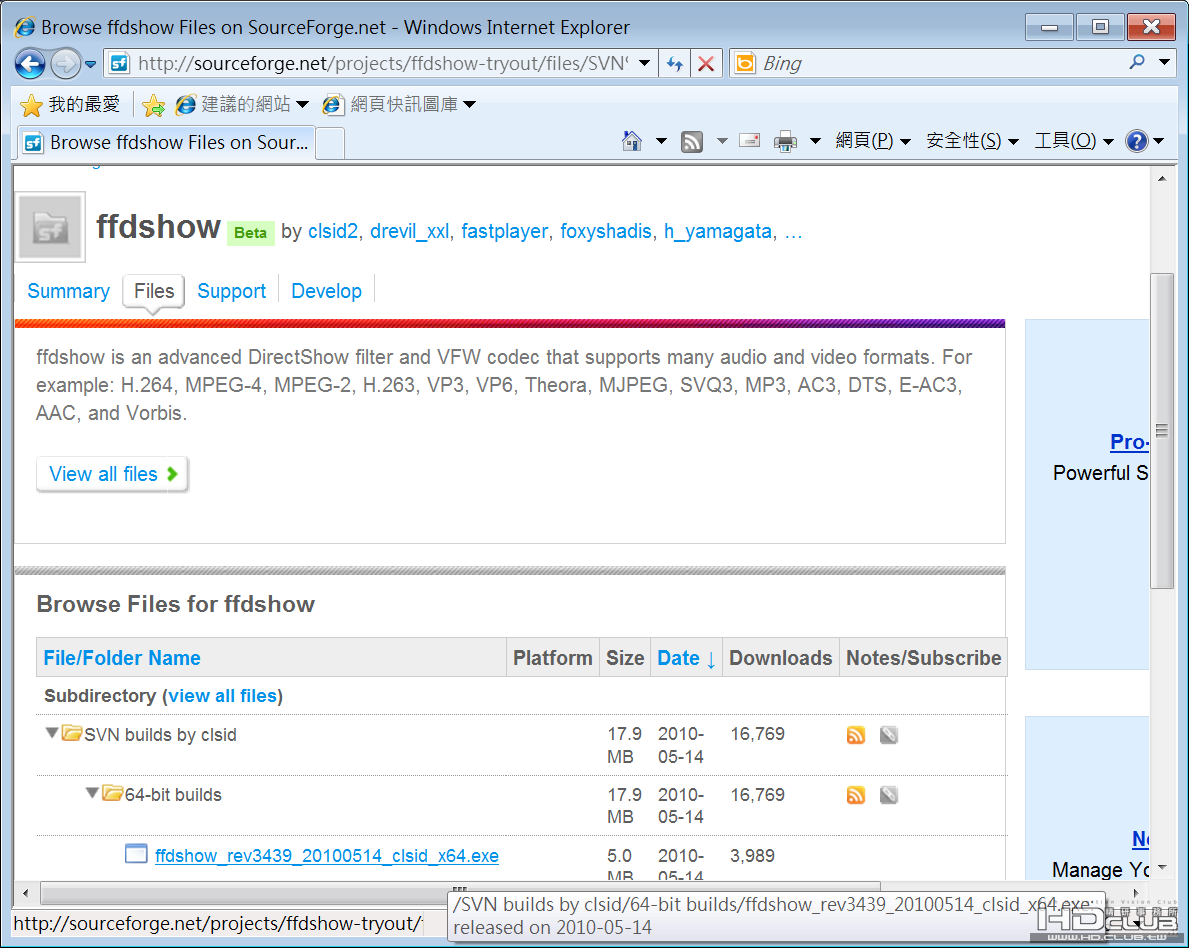Open the 網頁(P) Page menu
Screen dimensions: 1189x948
point(873,141)
